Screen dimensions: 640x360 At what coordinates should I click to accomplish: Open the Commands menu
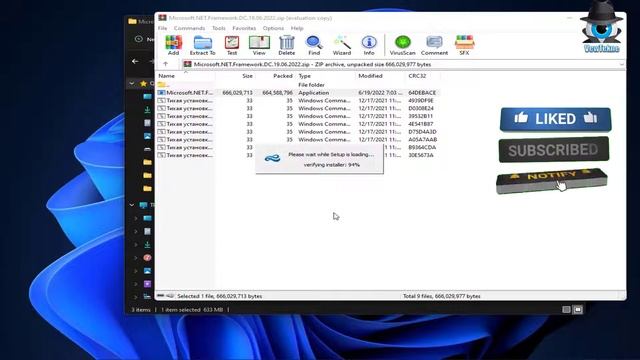click(x=189, y=28)
